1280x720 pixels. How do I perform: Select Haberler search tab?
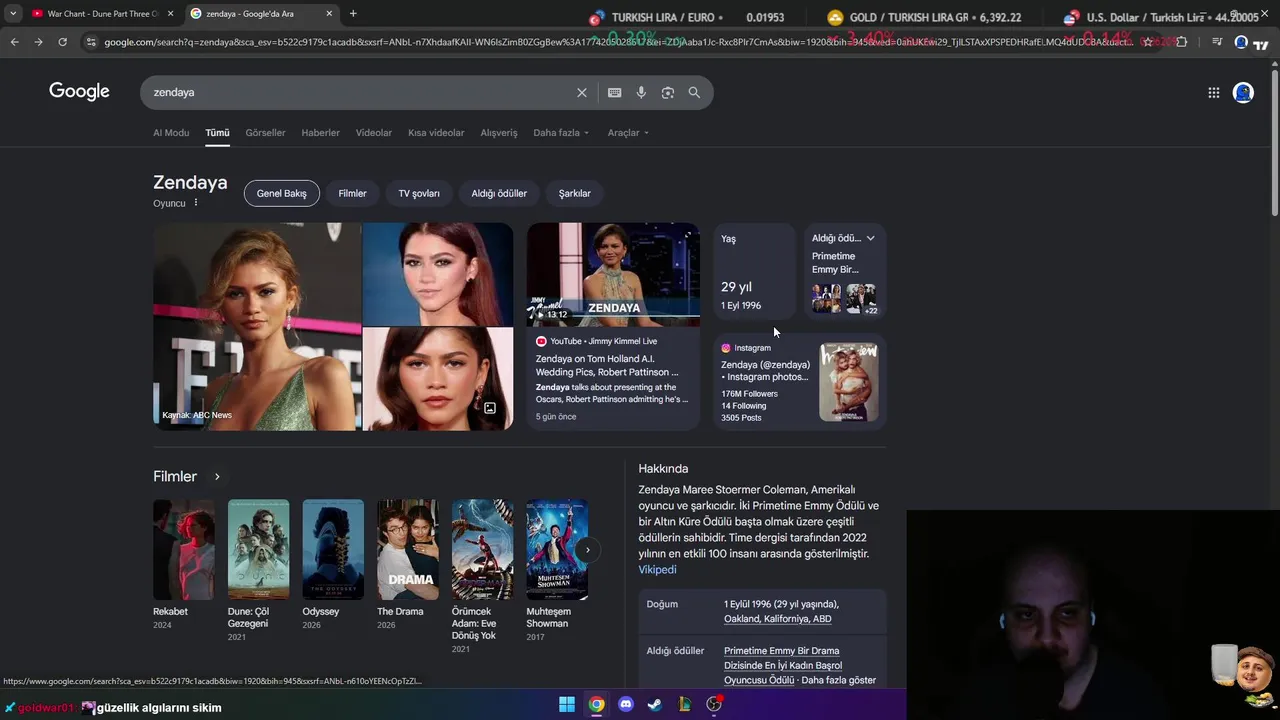(x=321, y=133)
